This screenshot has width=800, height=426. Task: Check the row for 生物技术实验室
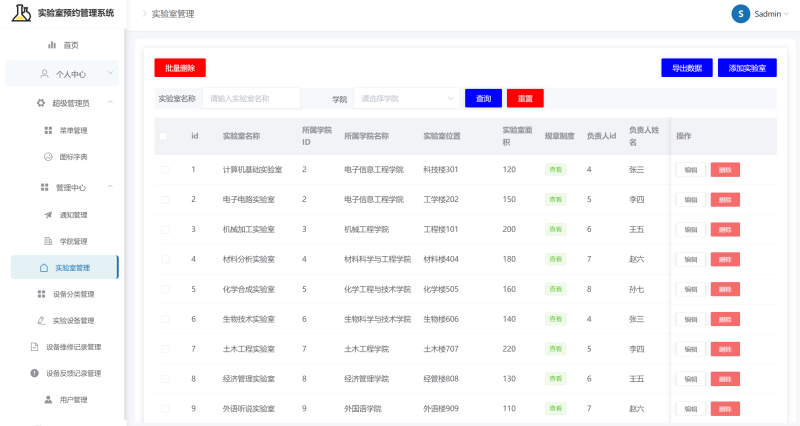[x=165, y=319]
